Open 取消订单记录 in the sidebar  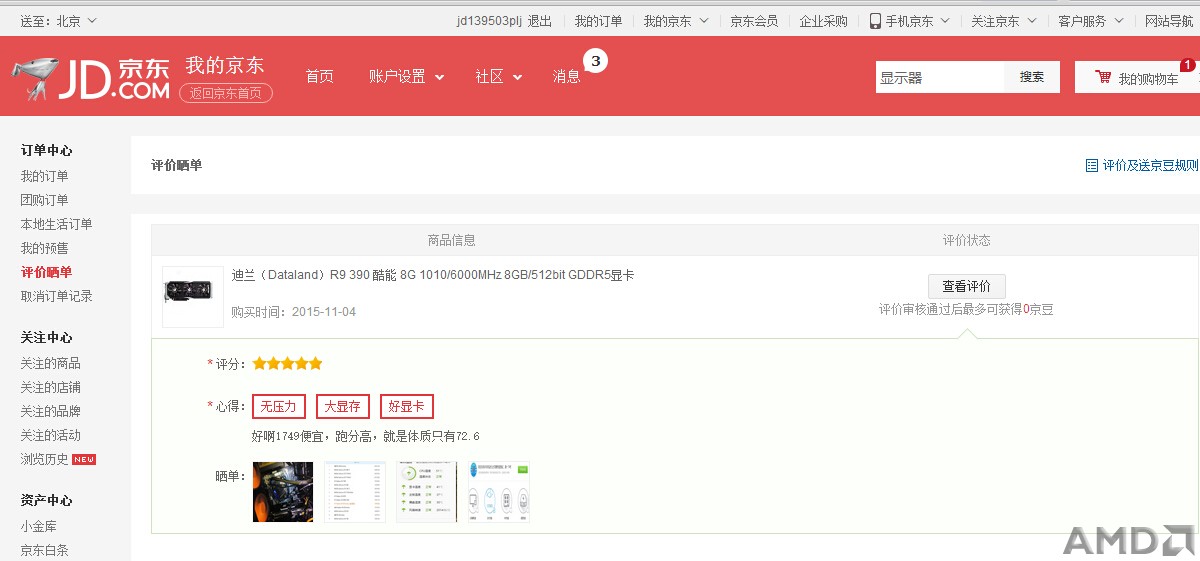(x=57, y=296)
